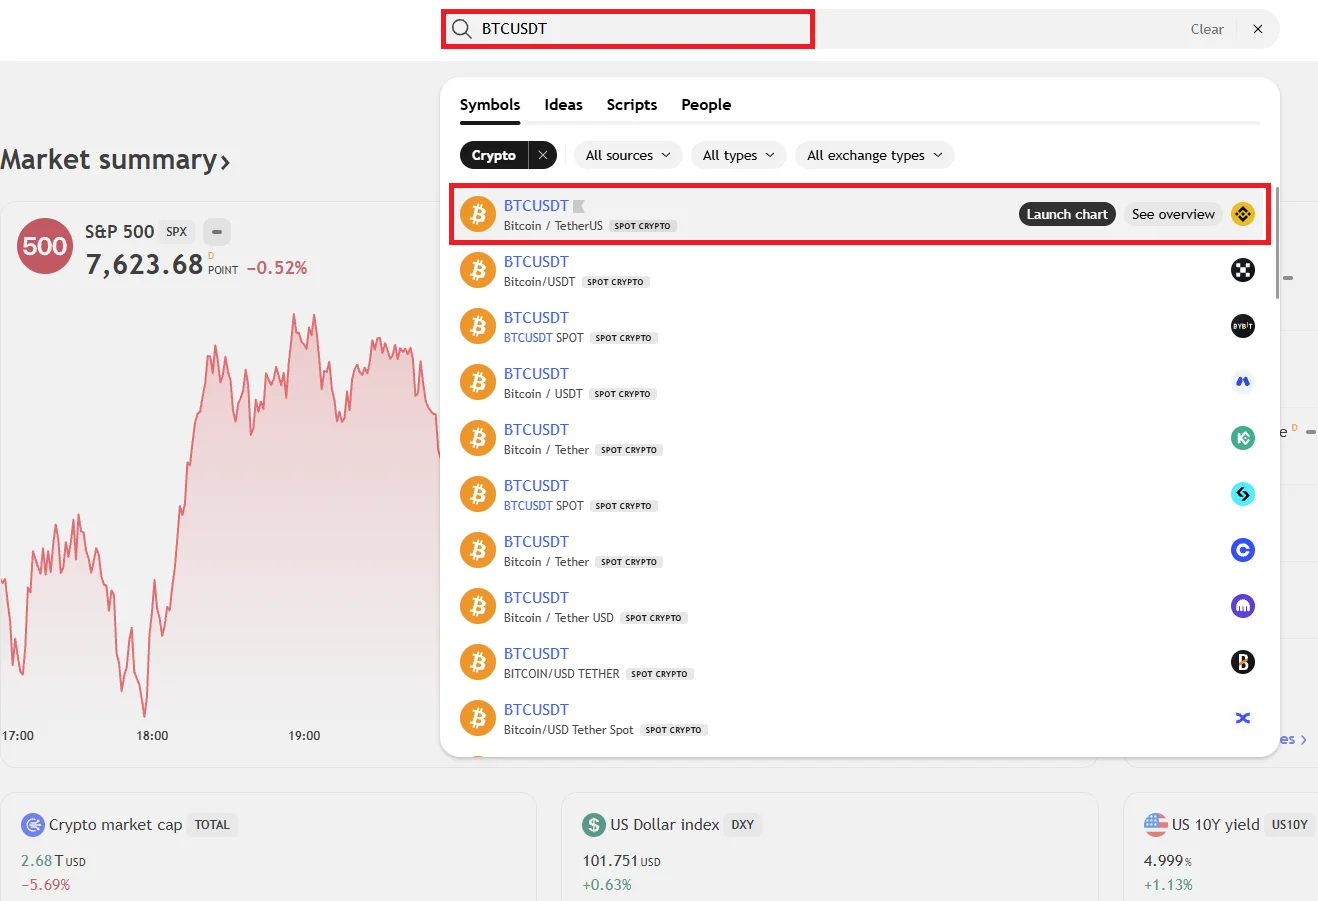Click the blue X logo on Tether Spot row
Screen dimensions: 1318x901
(1243, 718)
